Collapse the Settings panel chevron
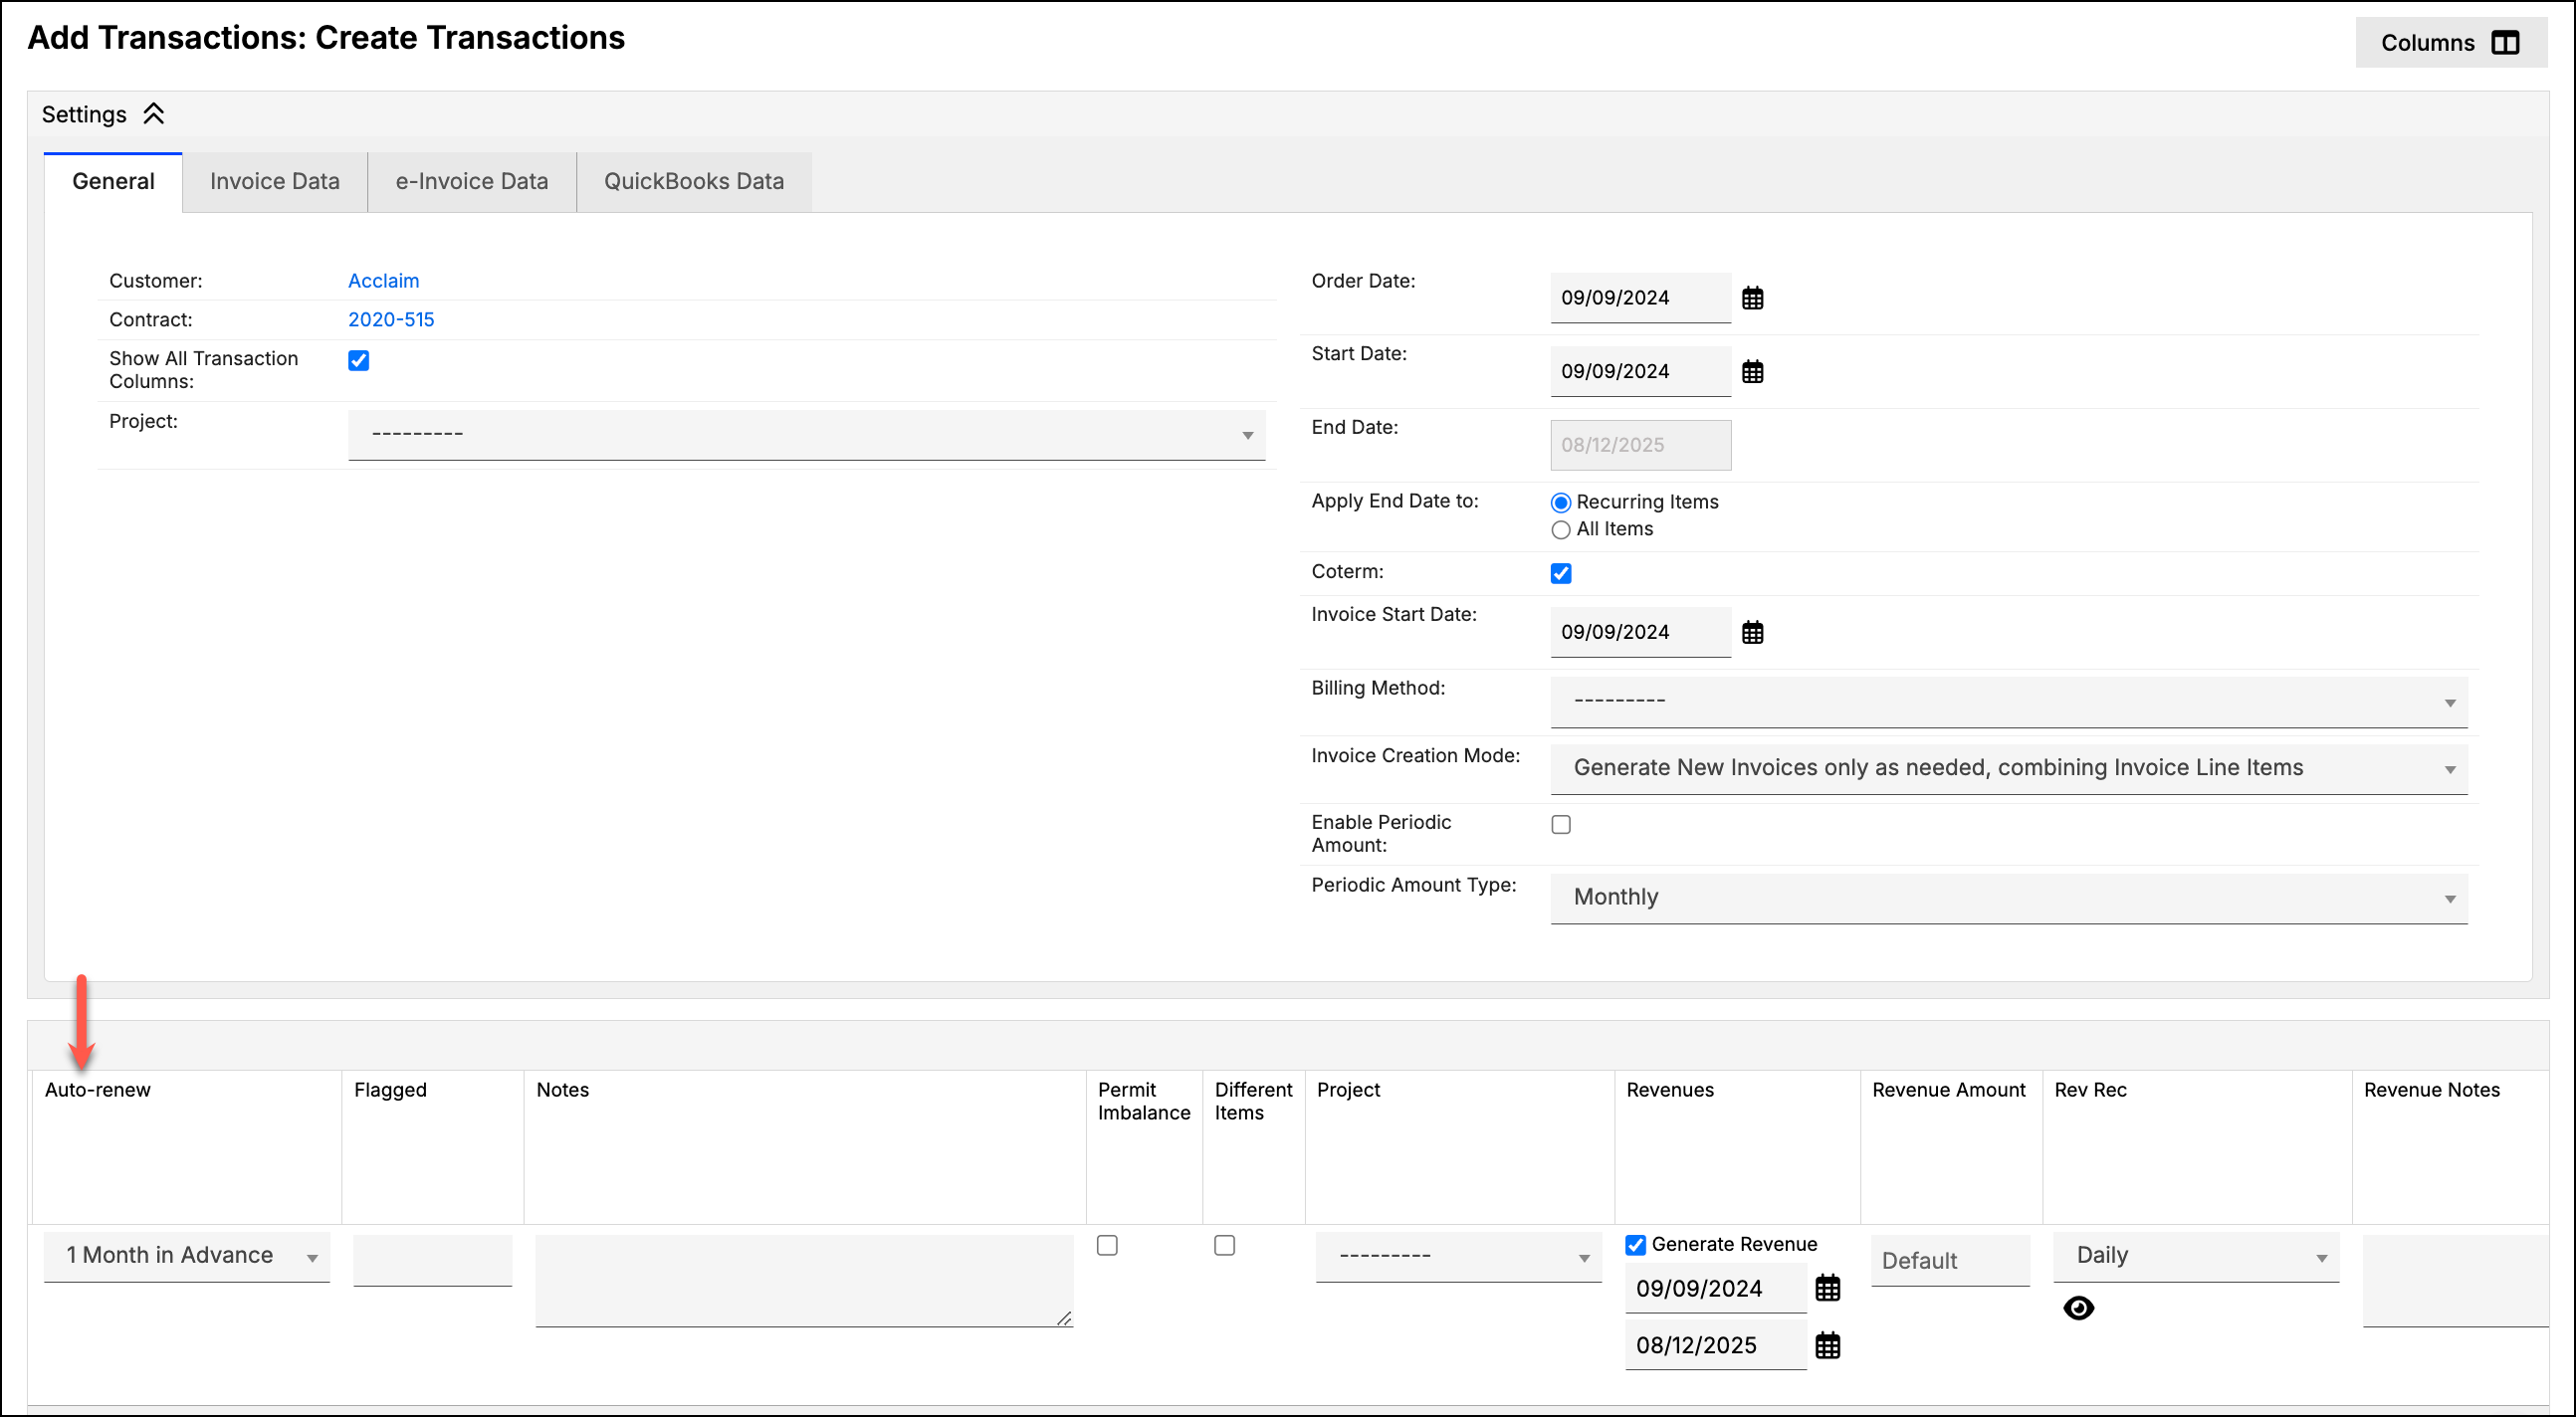 click(153, 114)
